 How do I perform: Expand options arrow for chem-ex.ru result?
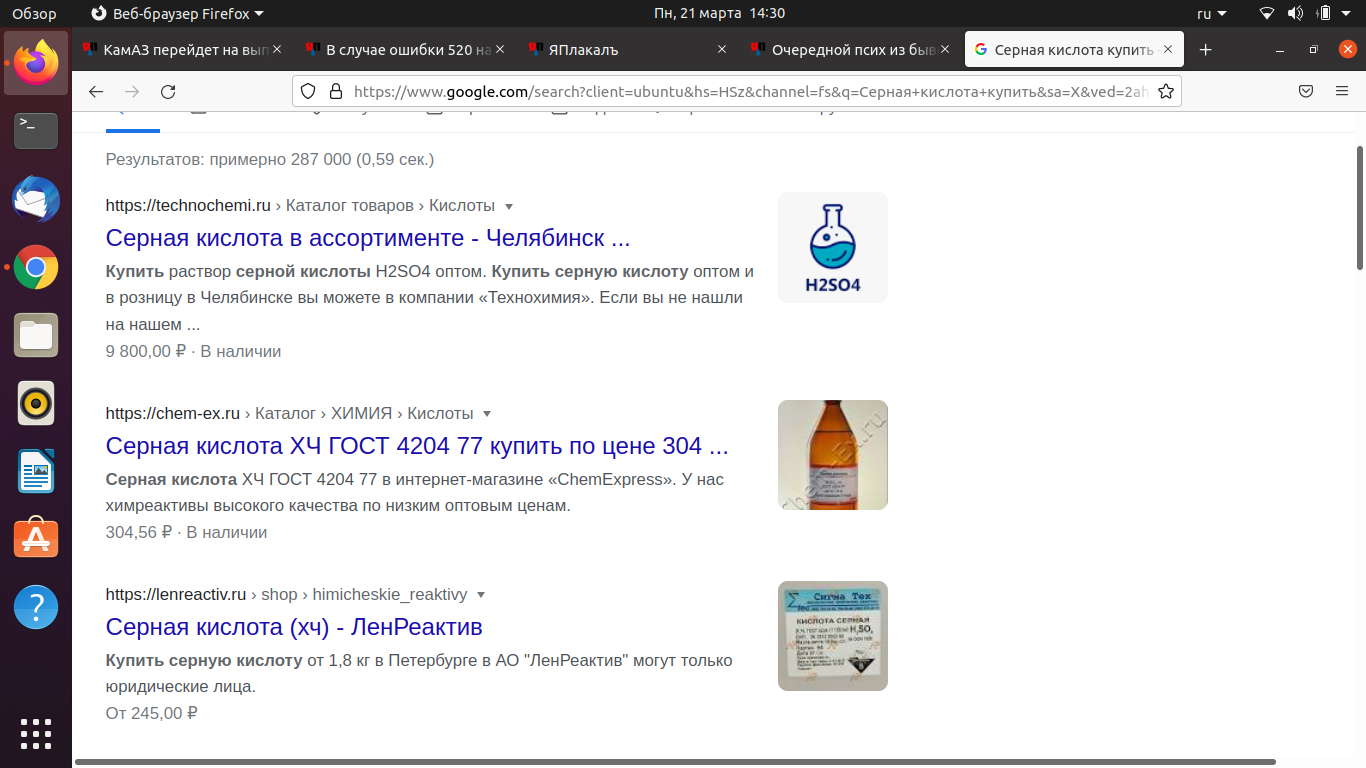(487, 414)
